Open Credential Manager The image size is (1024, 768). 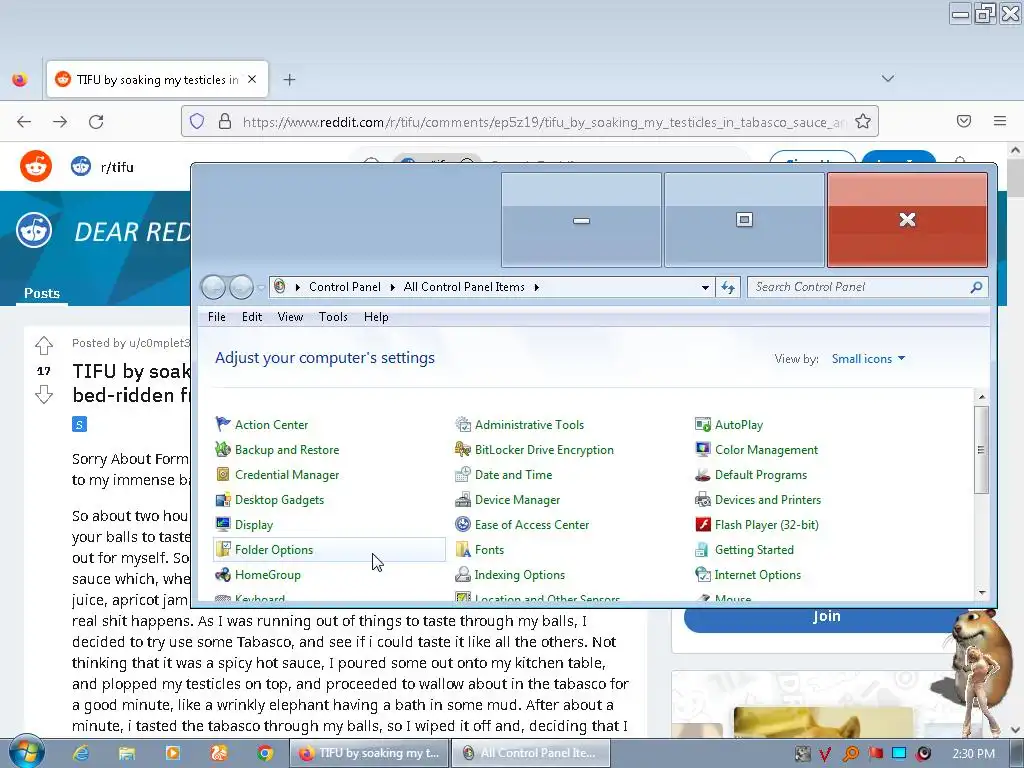point(278,475)
